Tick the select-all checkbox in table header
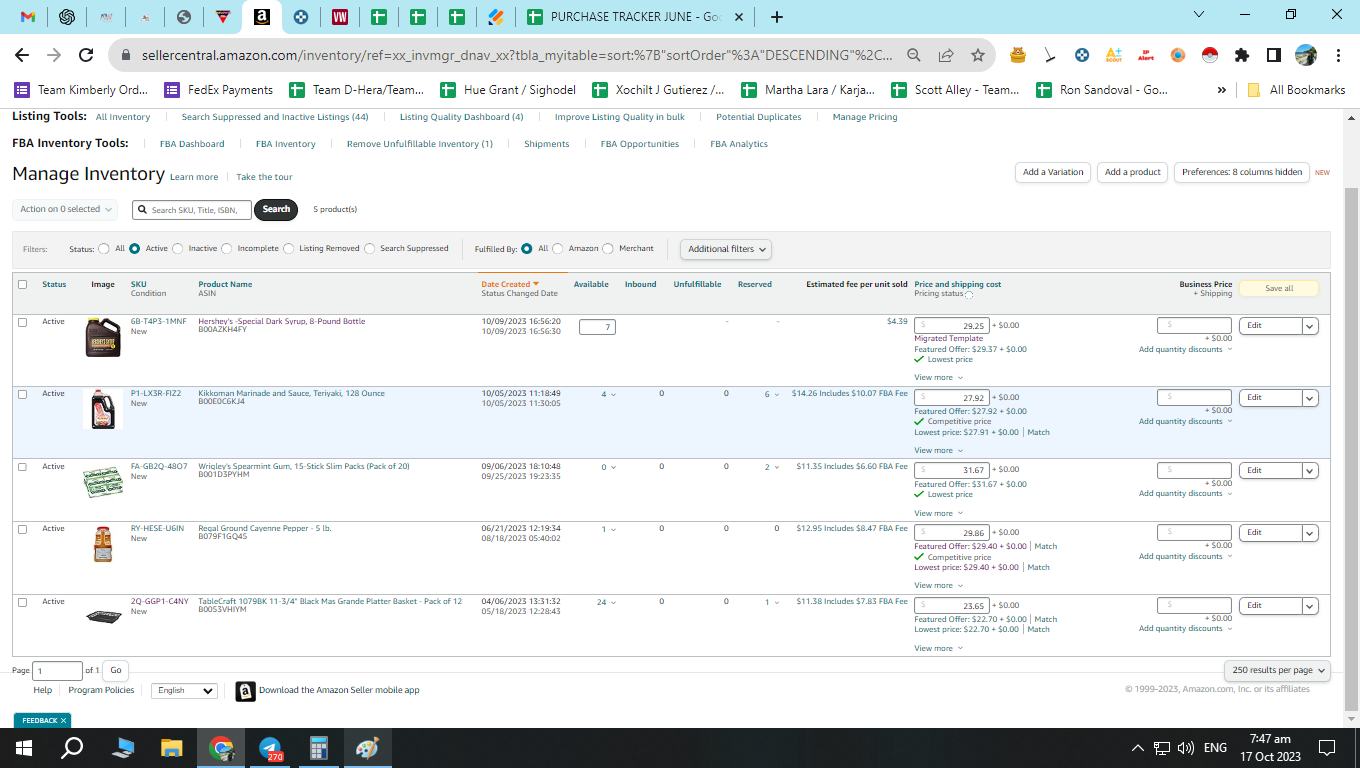The image size is (1360, 768). click(23, 285)
